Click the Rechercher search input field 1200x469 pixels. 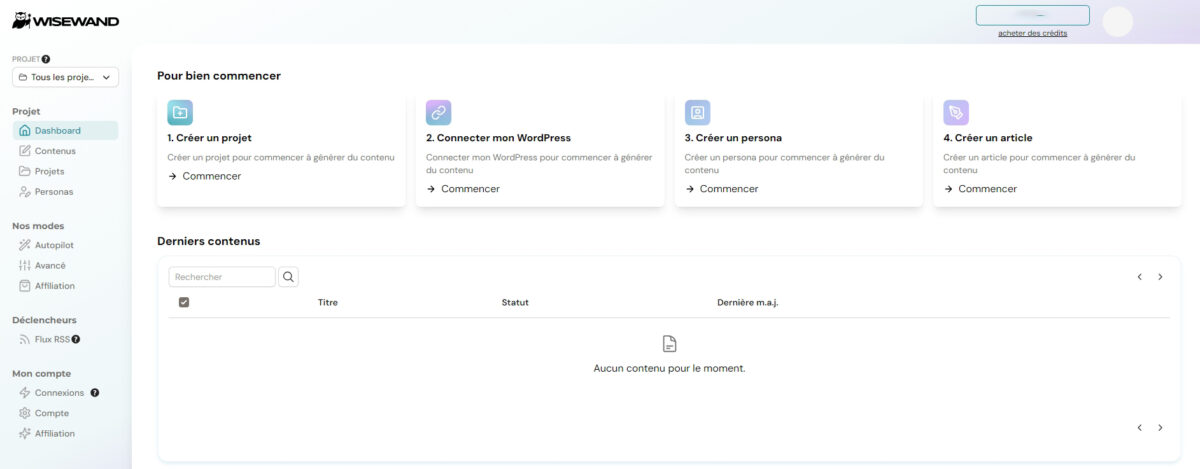tap(221, 277)
